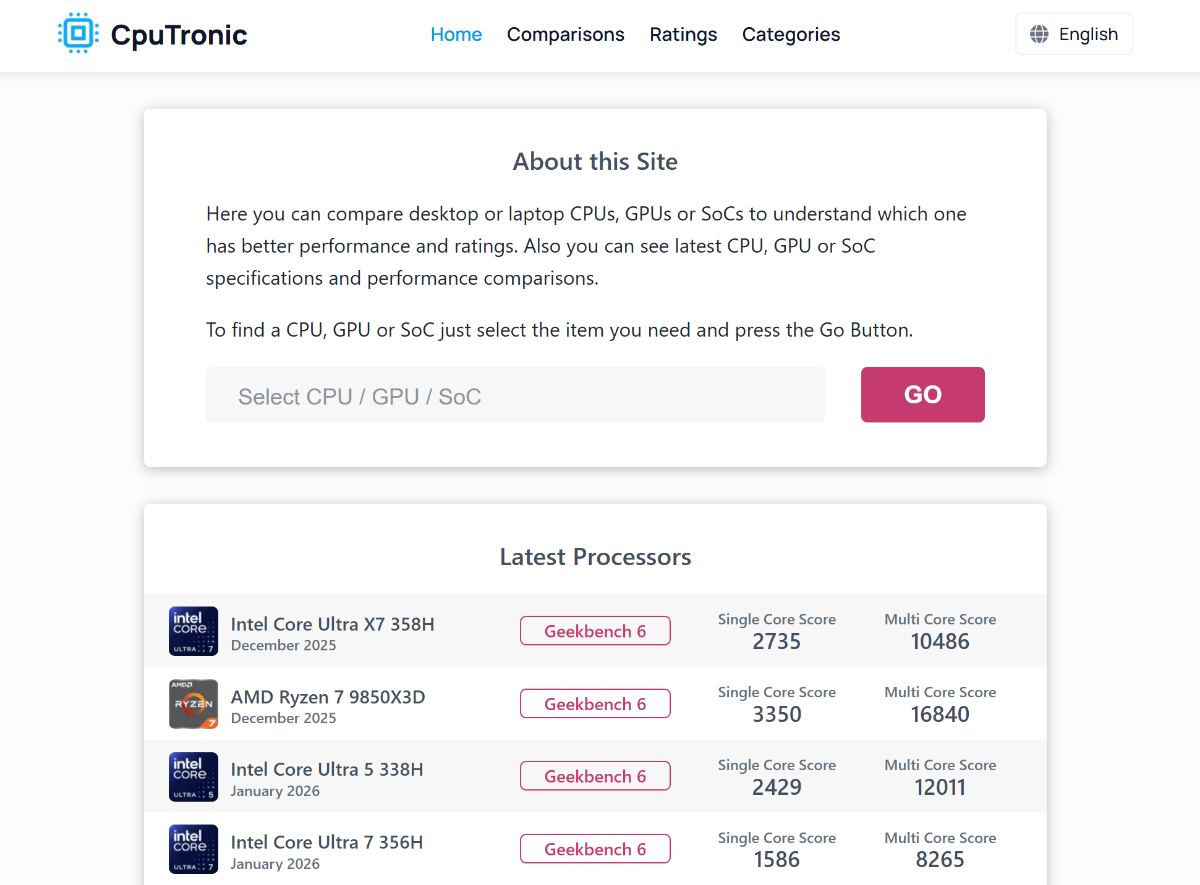Open the Categories navigation item
1200x885 pixels.
pos(790,35)
